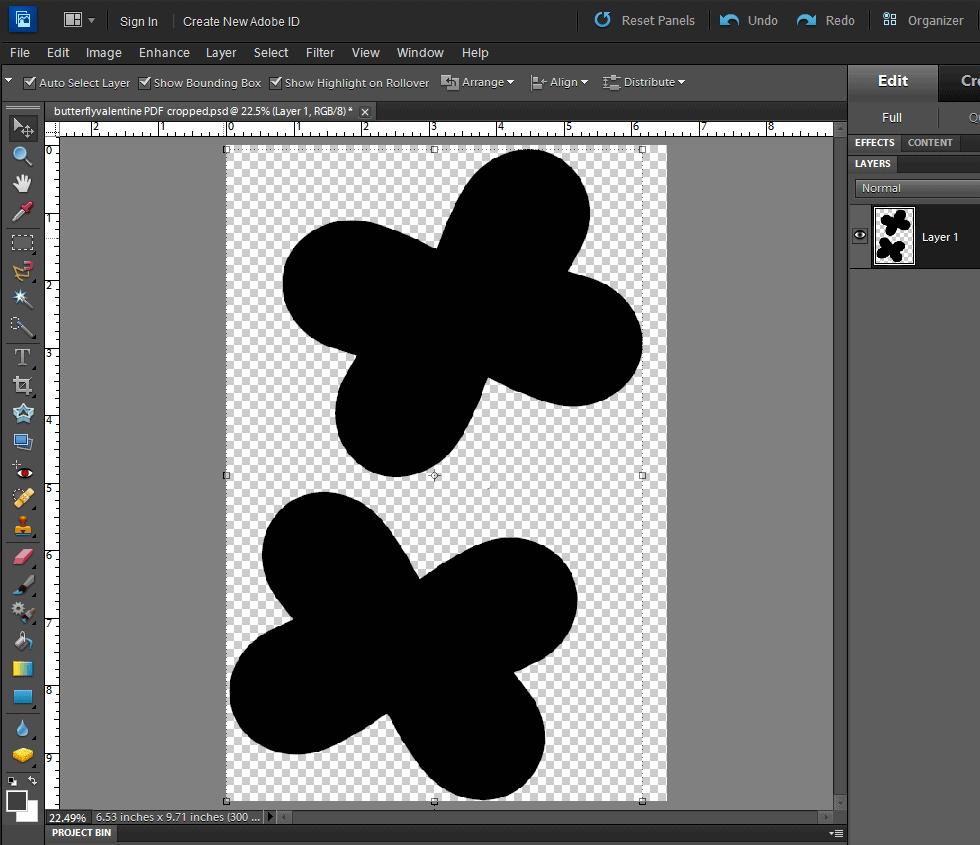Activate the Eyedropper tool
The height and width of the screenshot is (845, 980).
pyautogui.click(x=22, y=211)
